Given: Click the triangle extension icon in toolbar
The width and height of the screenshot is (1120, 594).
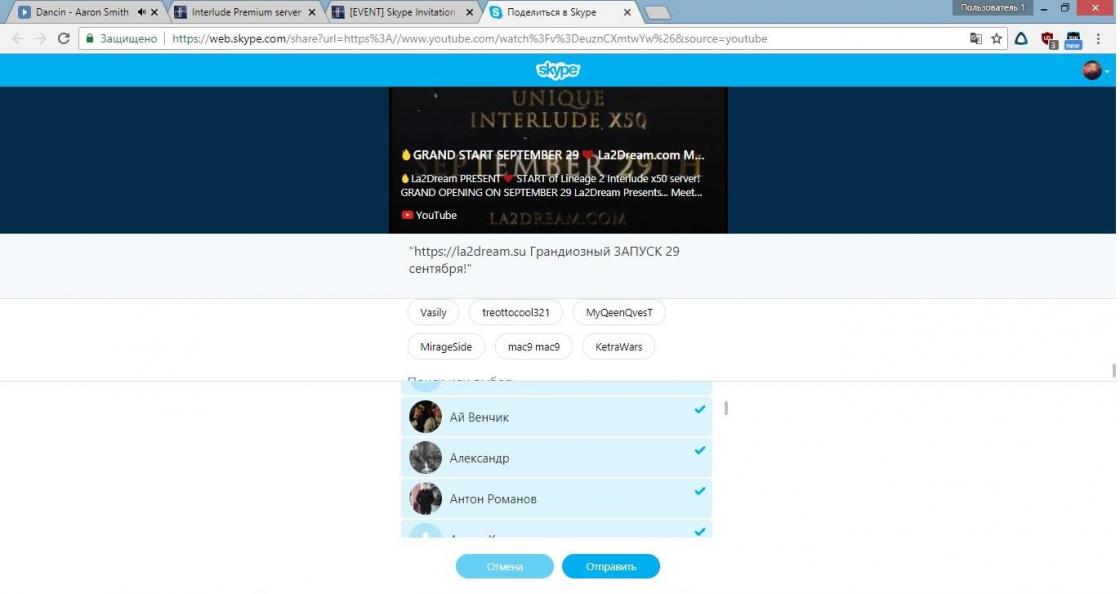Looking at the screenshot, I should (x=1021, y=39).
